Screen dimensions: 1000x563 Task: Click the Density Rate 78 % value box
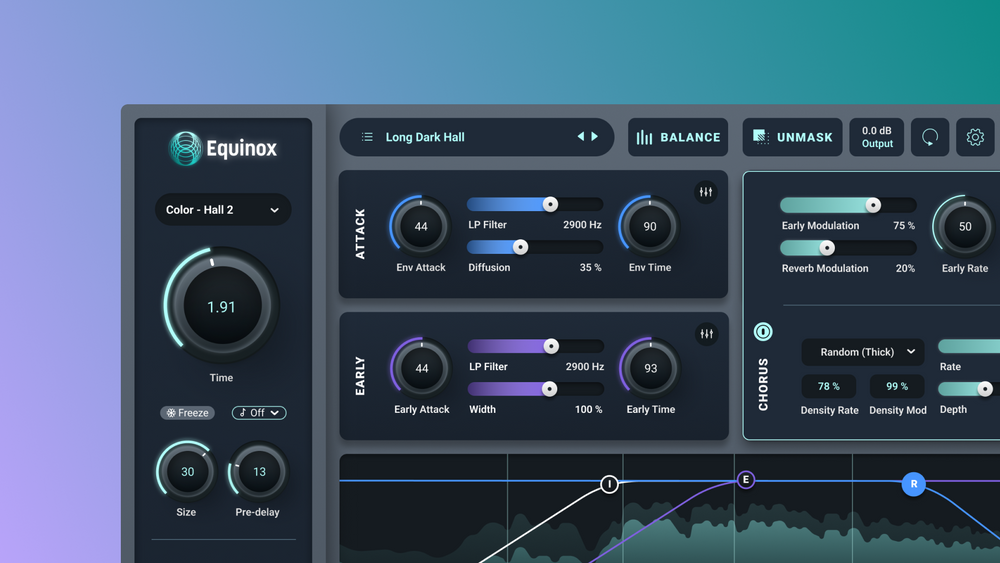tap(828, 386)
